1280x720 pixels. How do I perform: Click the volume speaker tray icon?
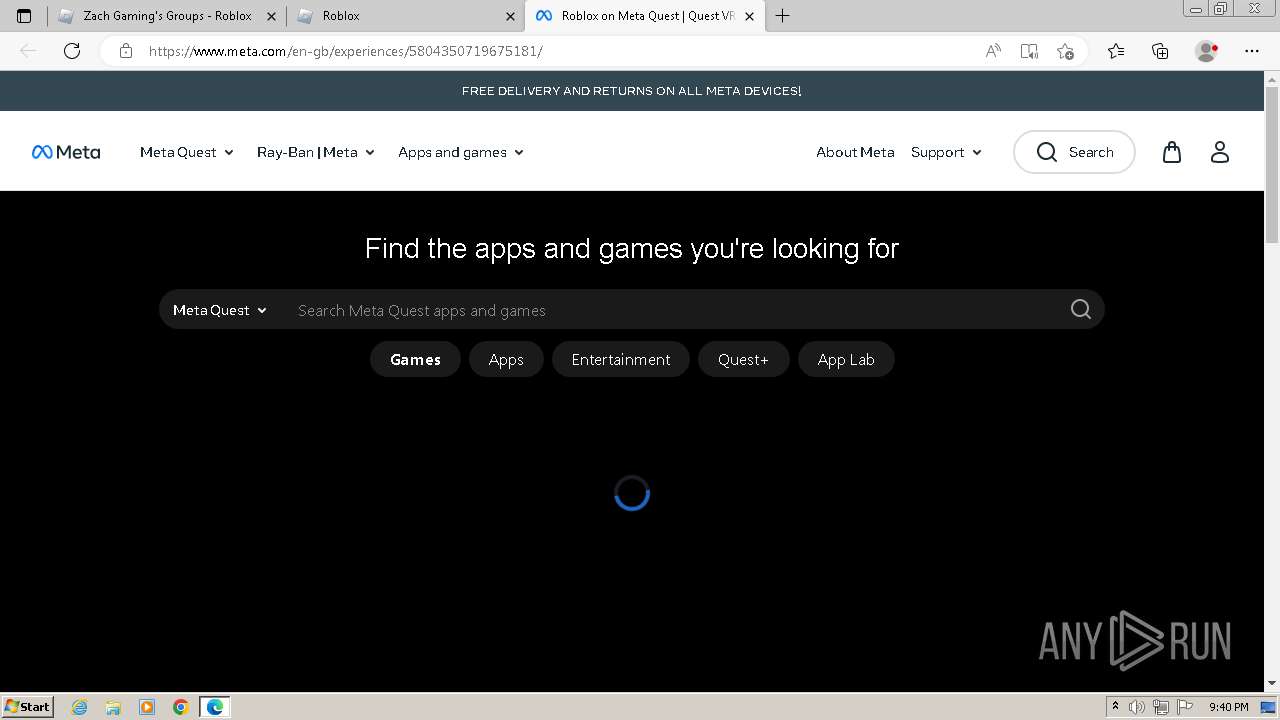[x=1138, y=707]
